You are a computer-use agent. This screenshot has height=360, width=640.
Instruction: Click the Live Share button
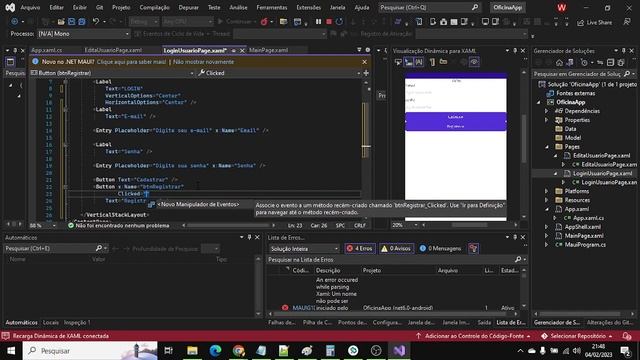[x=594, y=22]
